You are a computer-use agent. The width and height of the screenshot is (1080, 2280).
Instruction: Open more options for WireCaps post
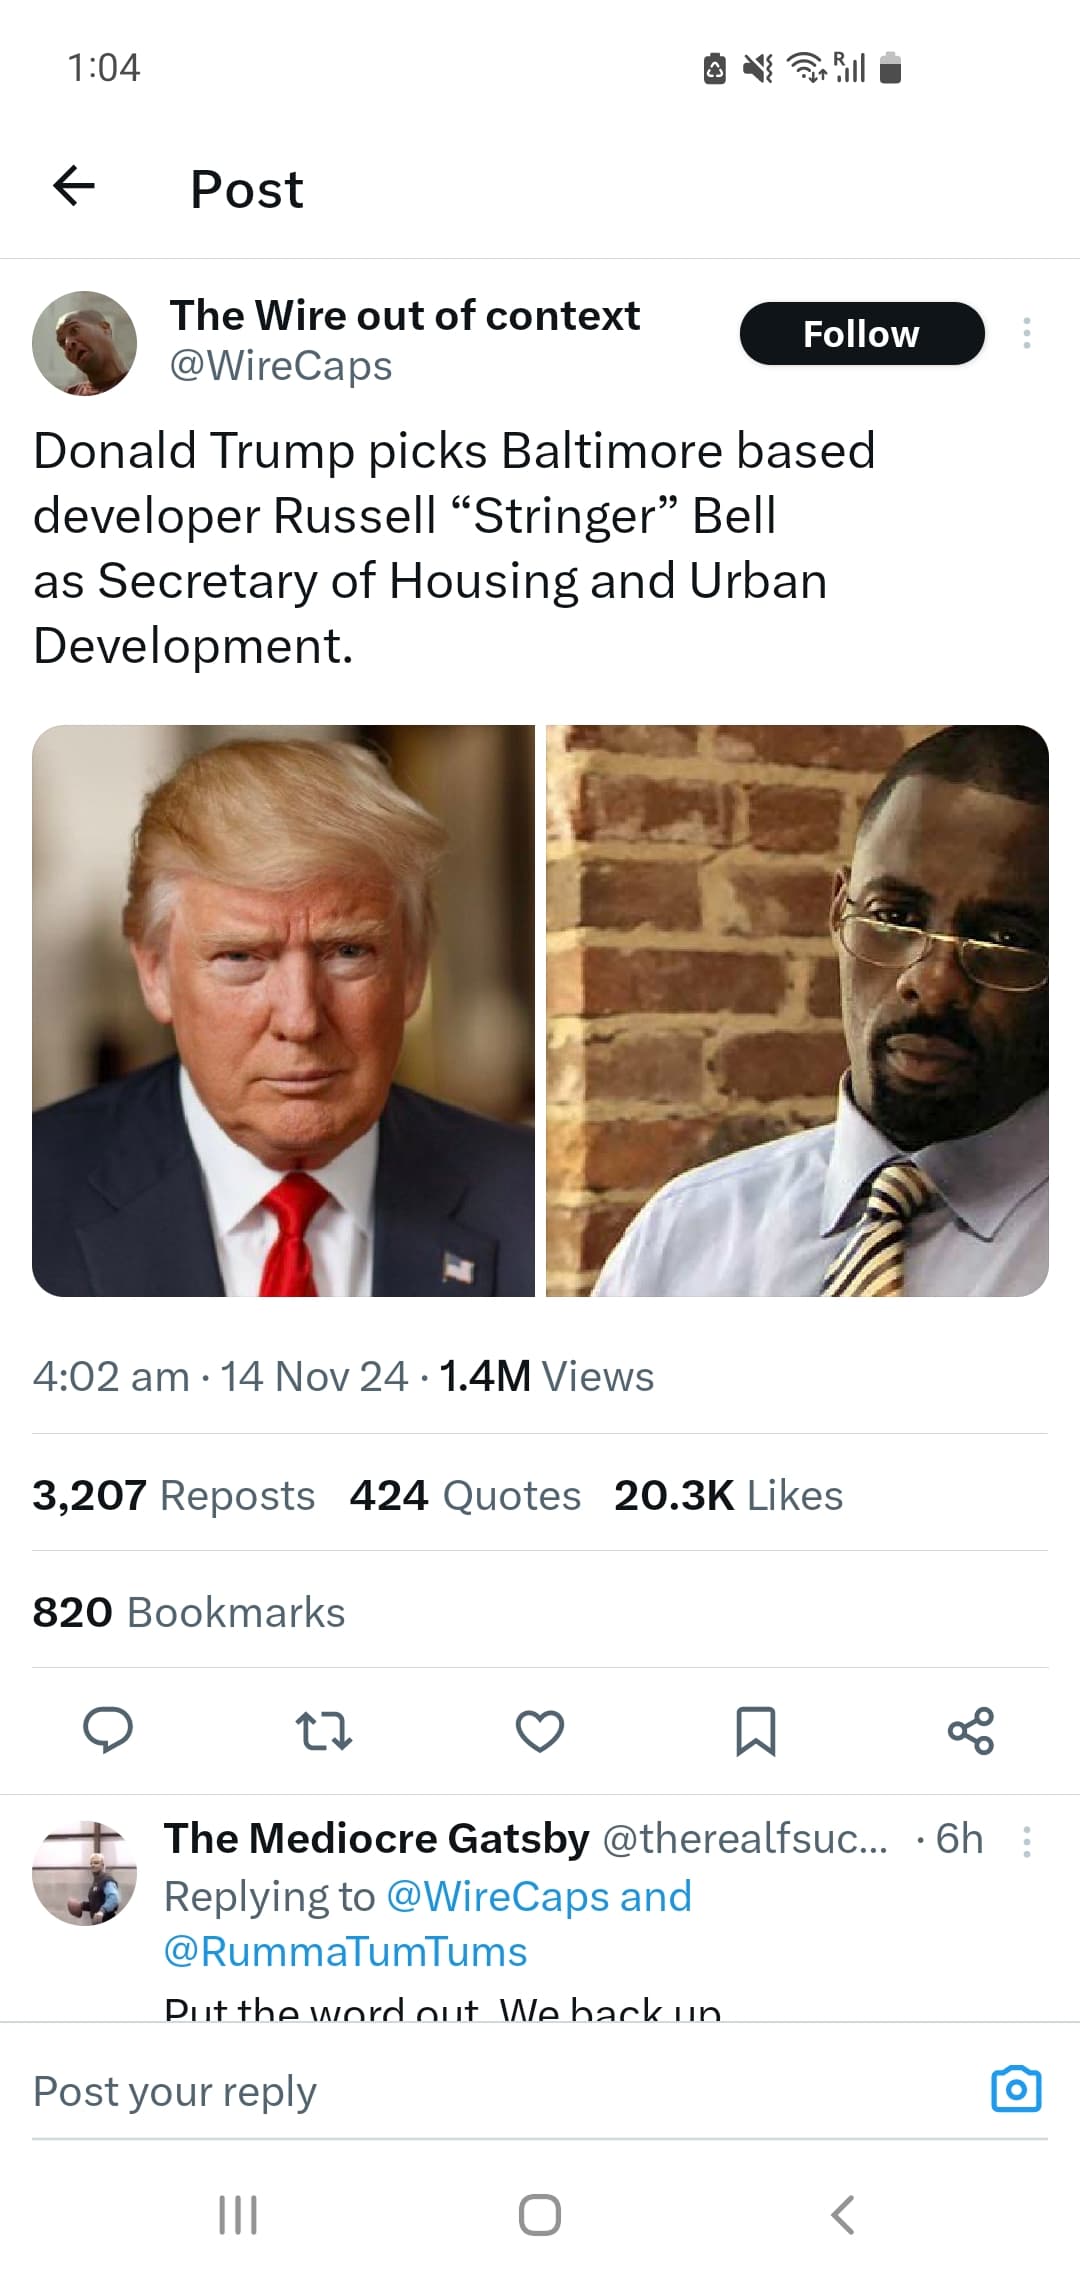click(x=1026, y=333)
